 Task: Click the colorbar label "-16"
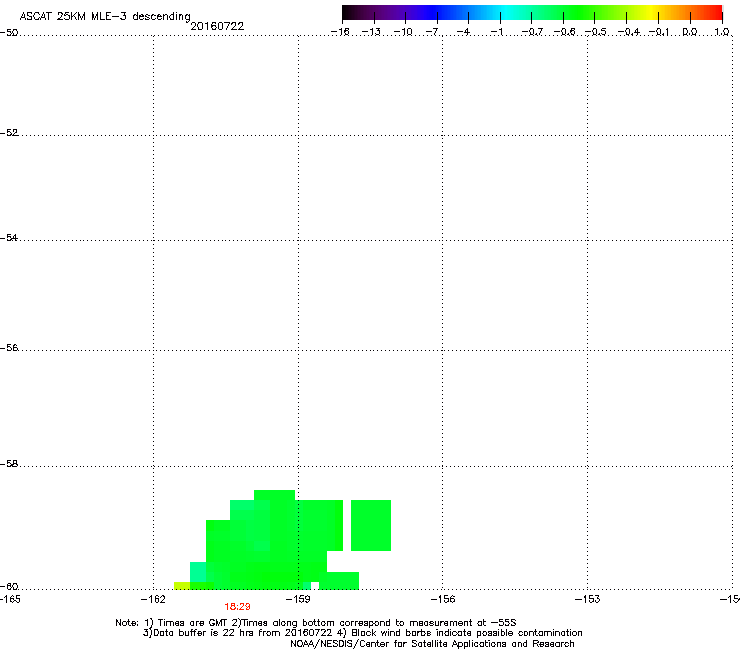[340, 32]
